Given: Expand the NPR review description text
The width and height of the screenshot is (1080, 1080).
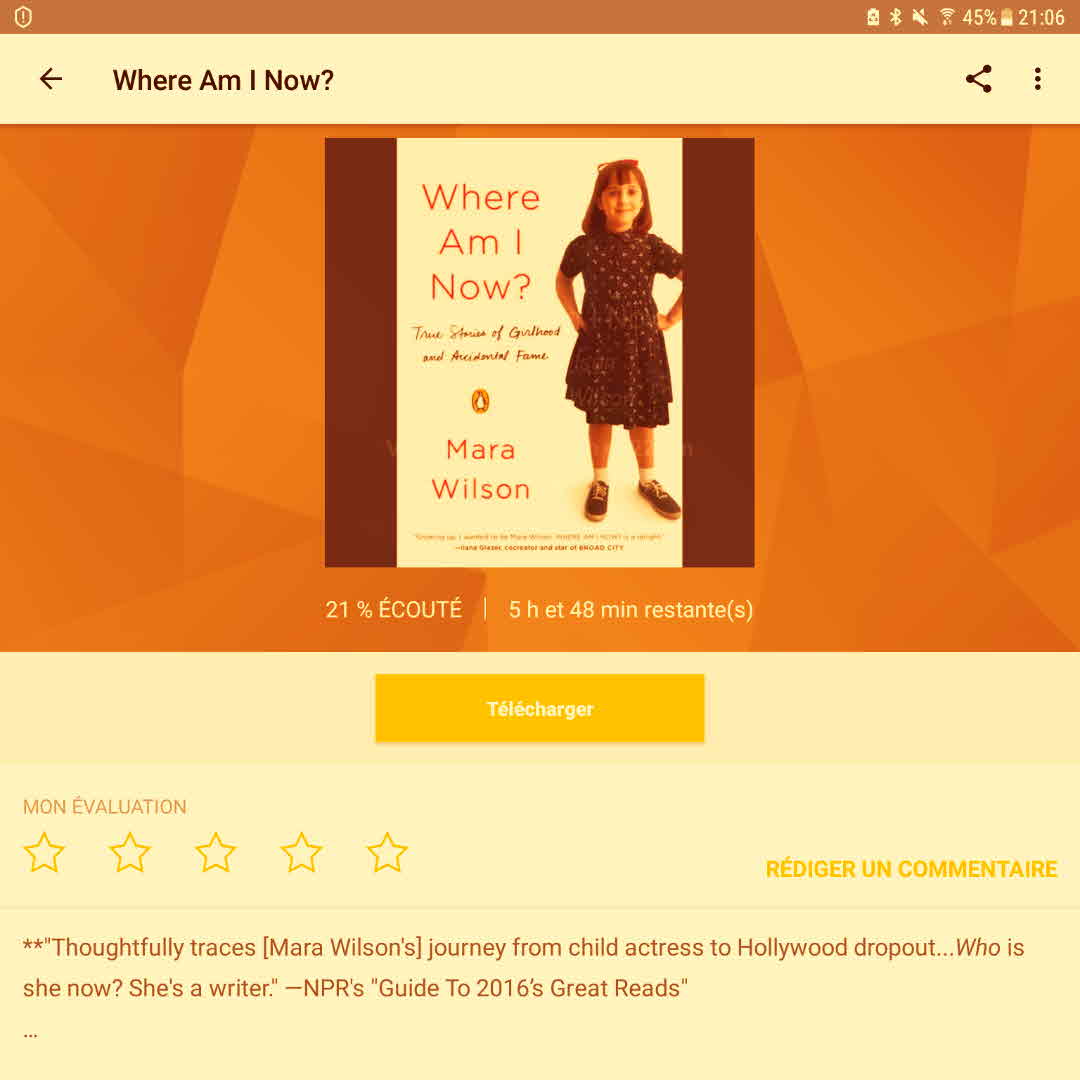Looking at the screenshot, I should click(523, 968).
